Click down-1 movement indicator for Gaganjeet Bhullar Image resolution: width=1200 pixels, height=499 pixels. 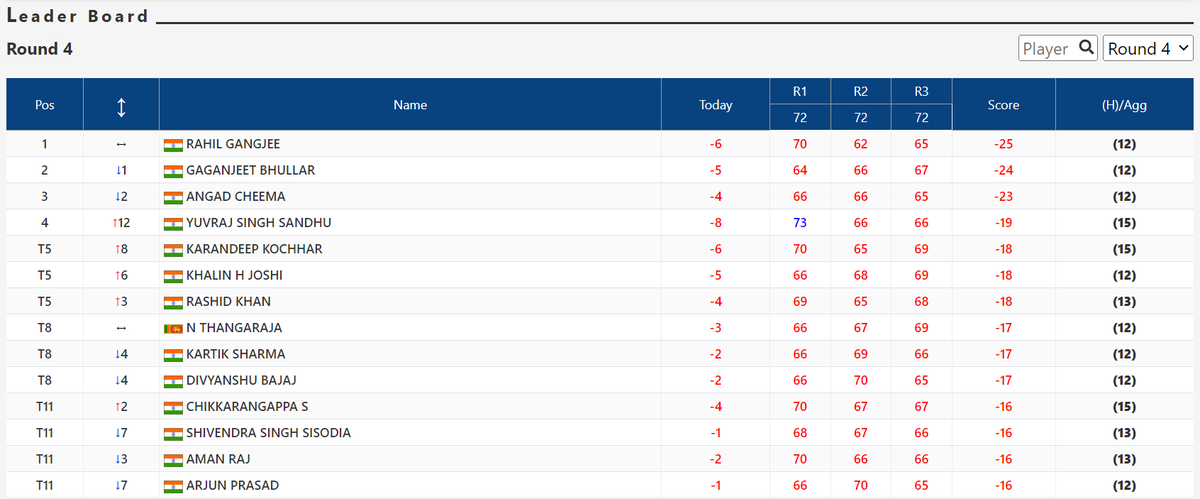[121, 171]
